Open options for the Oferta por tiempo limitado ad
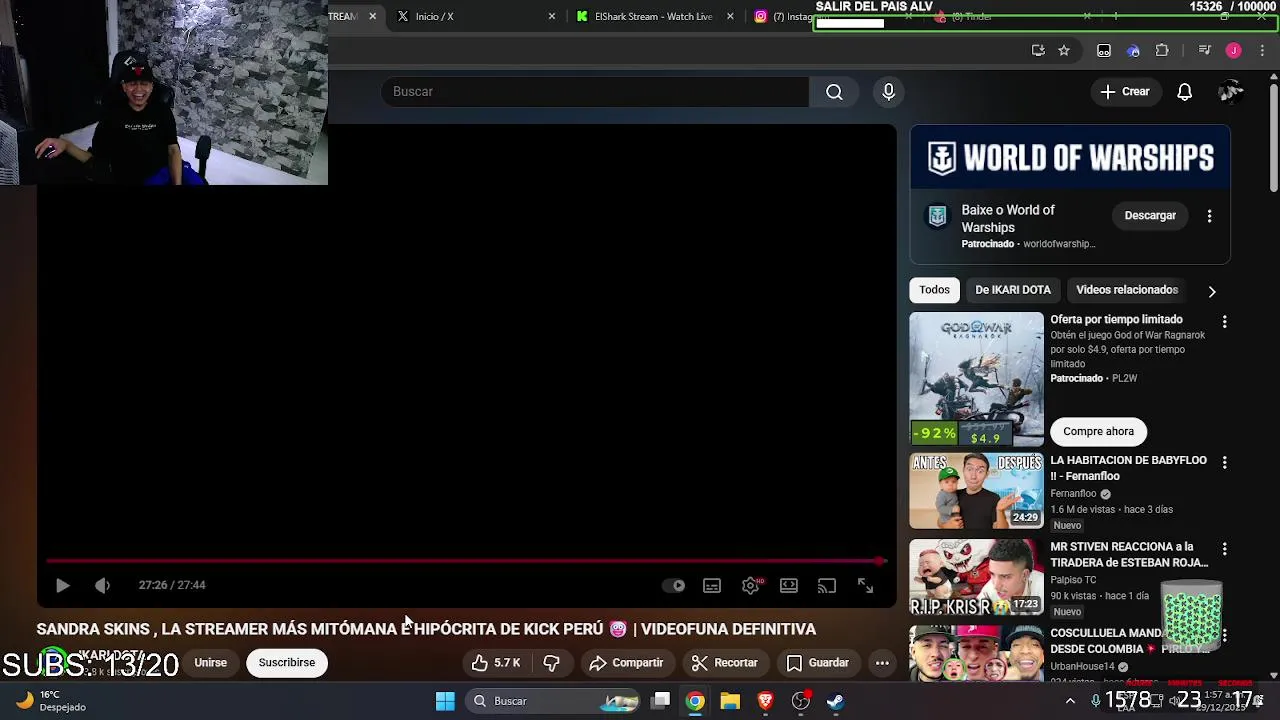 coord(1224,322)
